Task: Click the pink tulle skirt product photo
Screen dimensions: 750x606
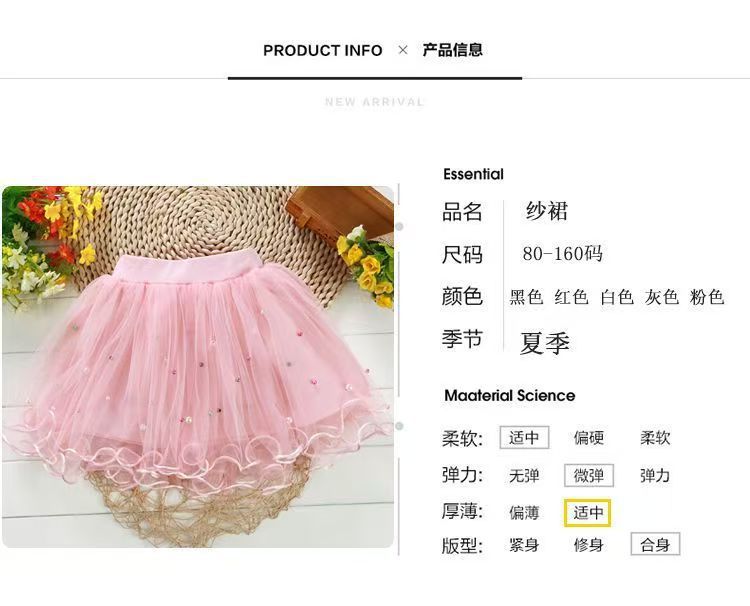Action: (x=198, y=367)
